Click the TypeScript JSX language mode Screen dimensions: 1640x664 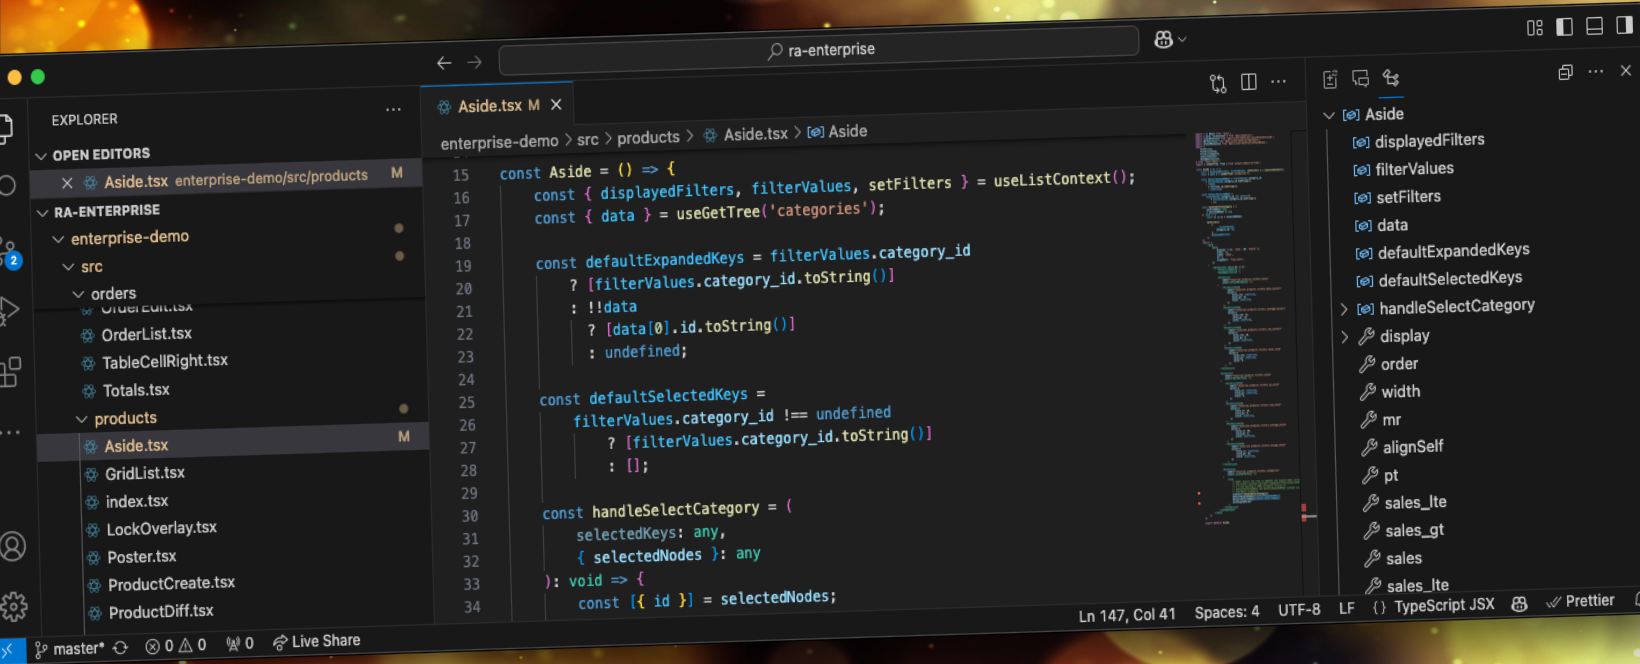(1443, 605)
